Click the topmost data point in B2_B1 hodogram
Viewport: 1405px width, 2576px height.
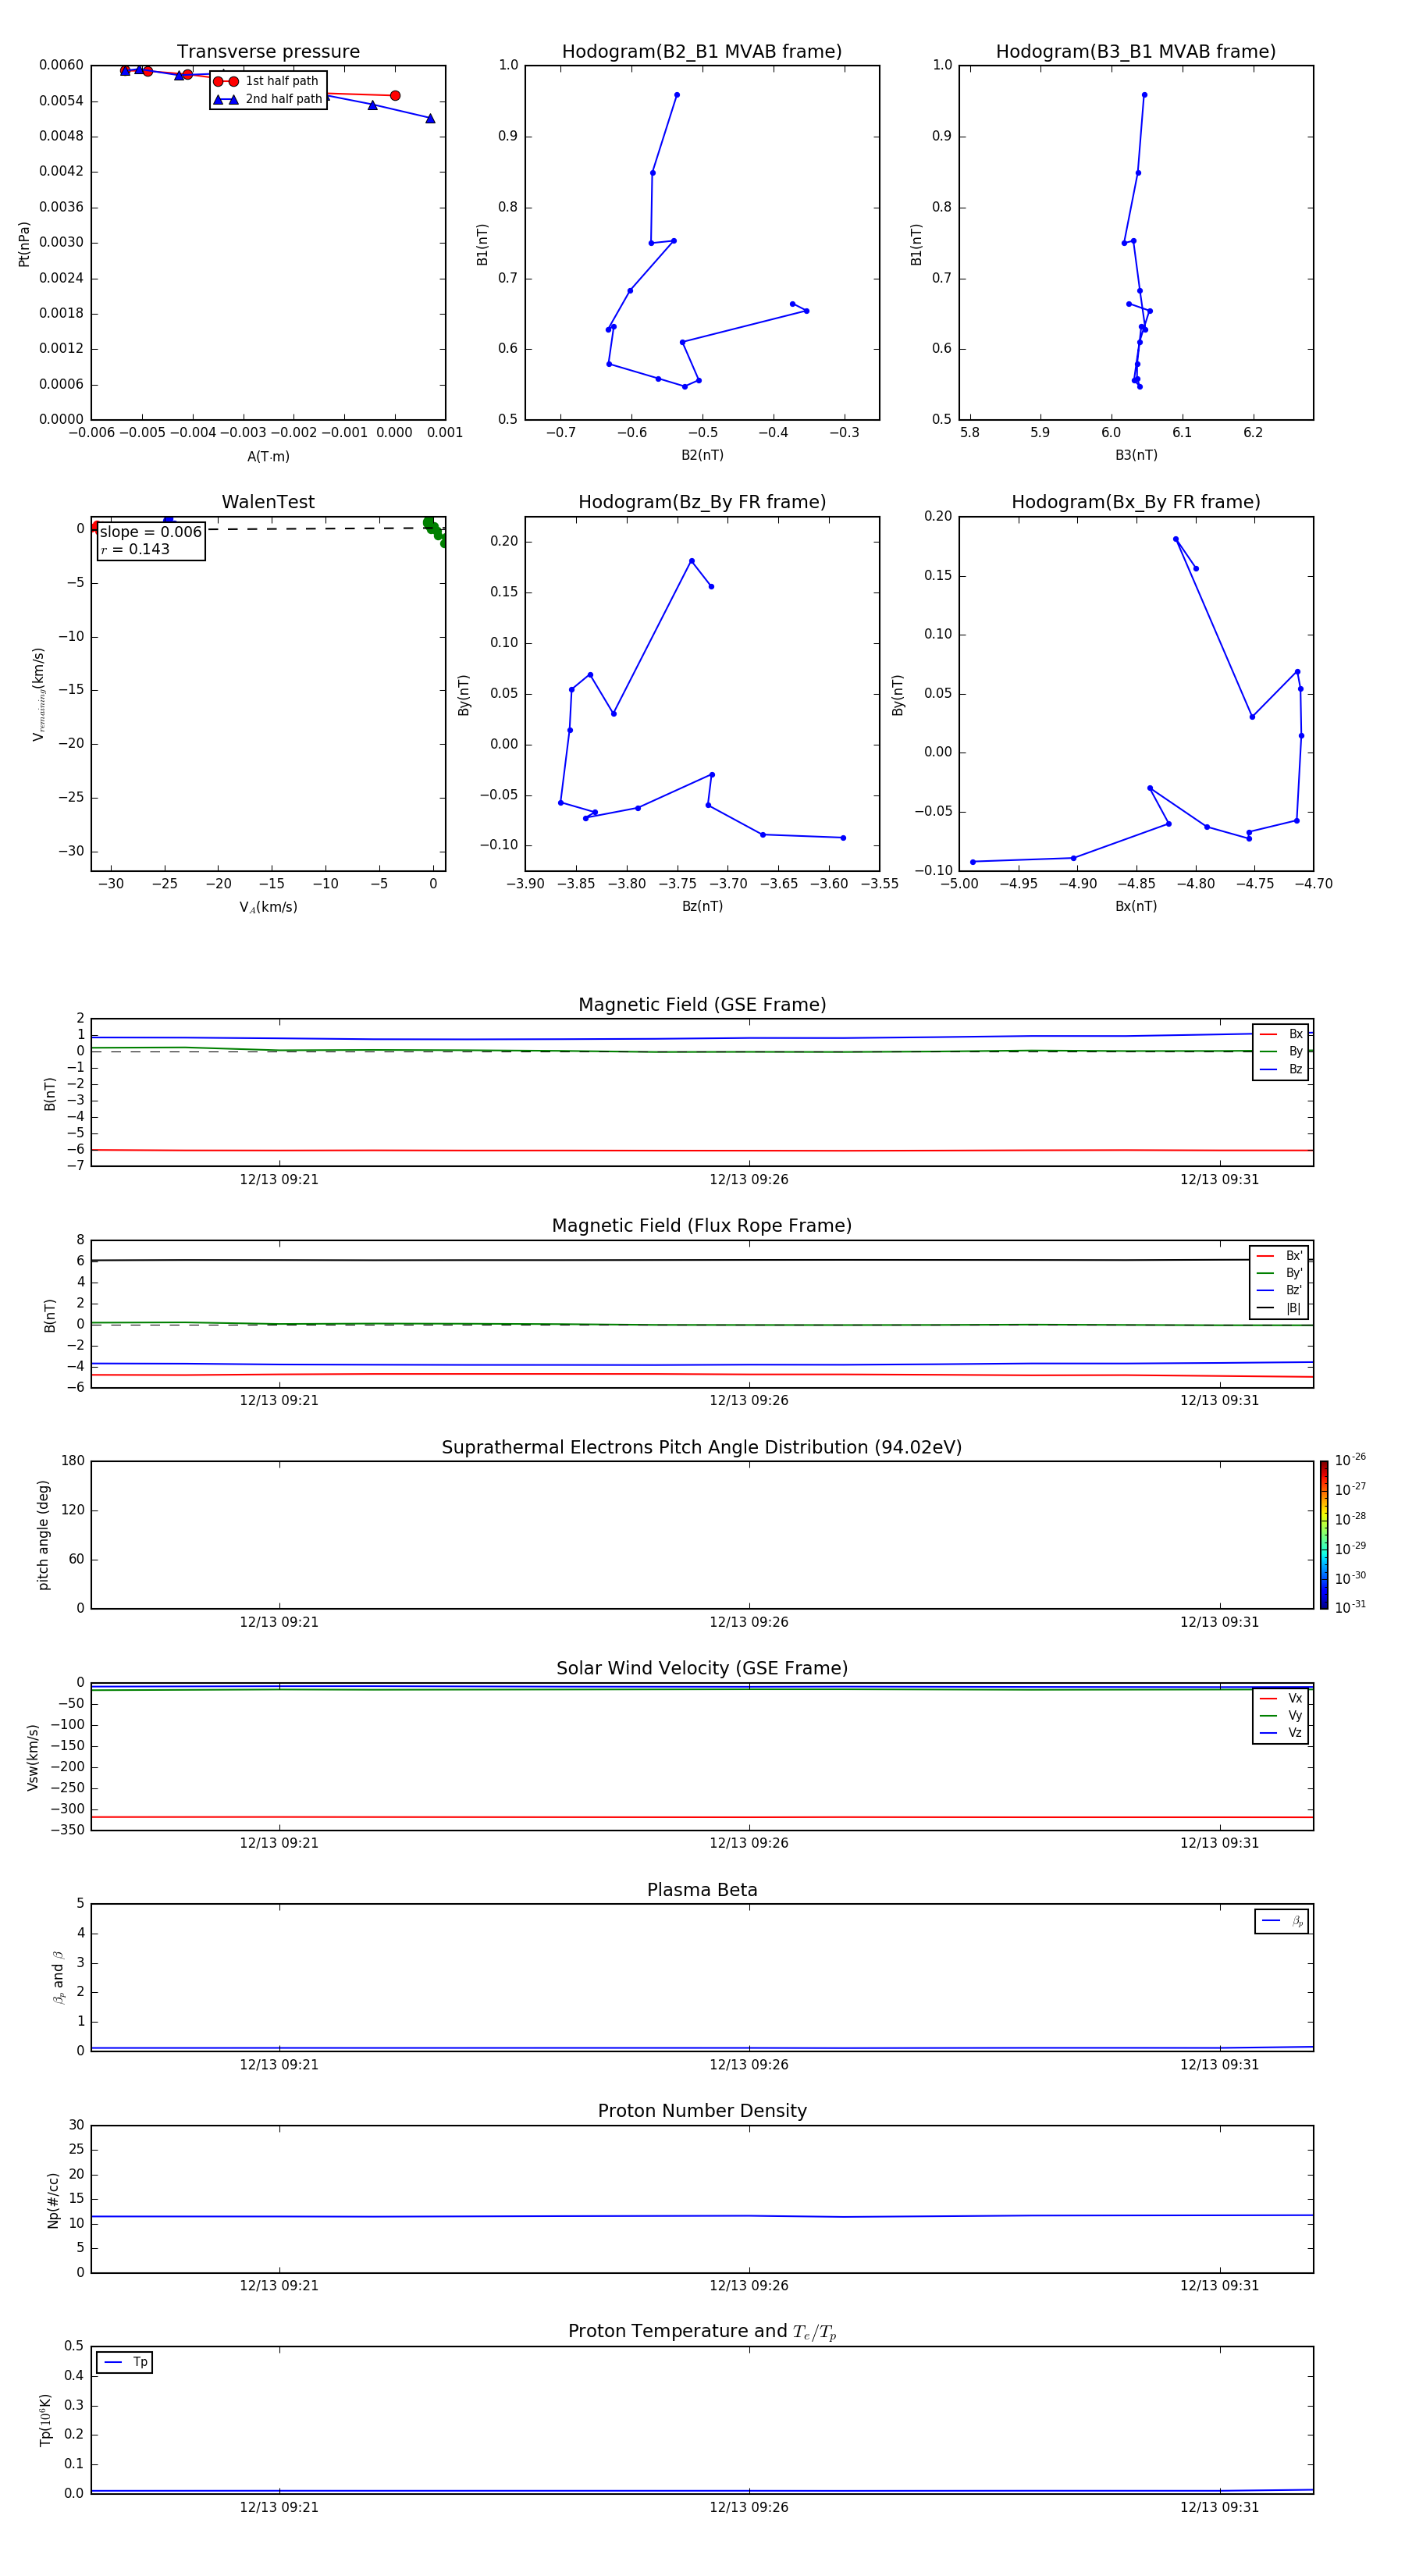[677, 95]
